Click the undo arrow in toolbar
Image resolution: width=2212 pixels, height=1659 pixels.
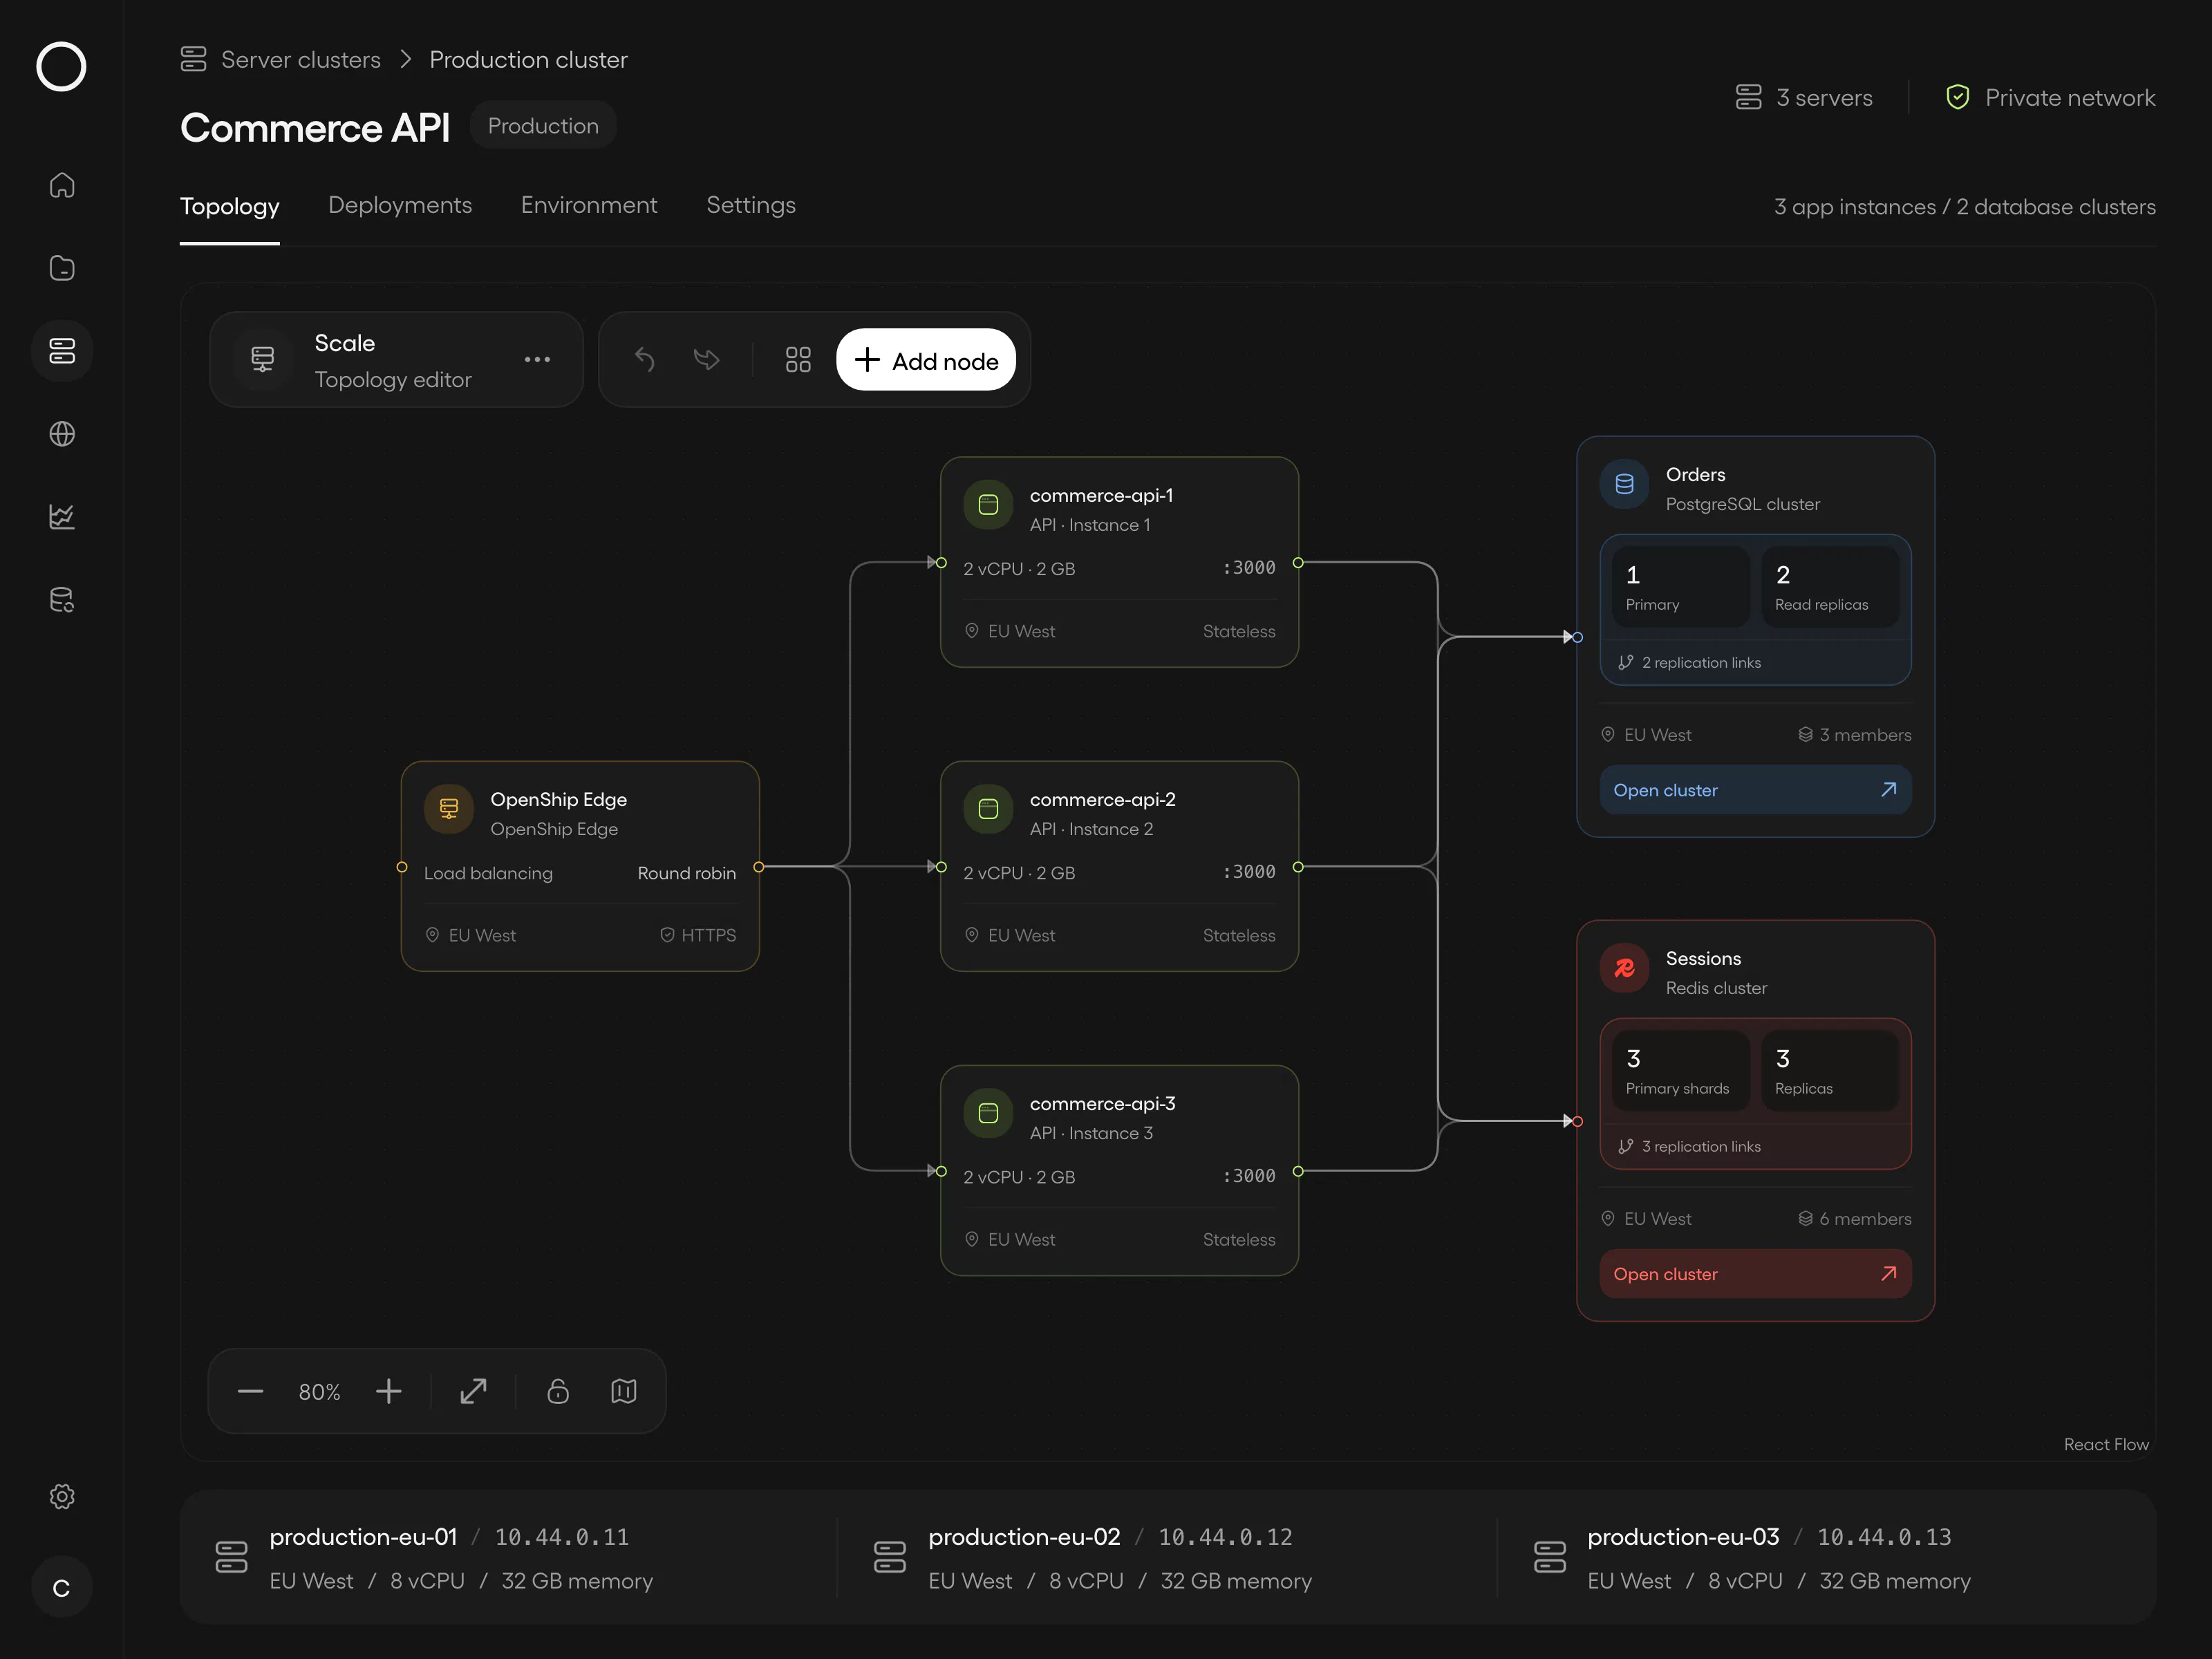point(645,359)
